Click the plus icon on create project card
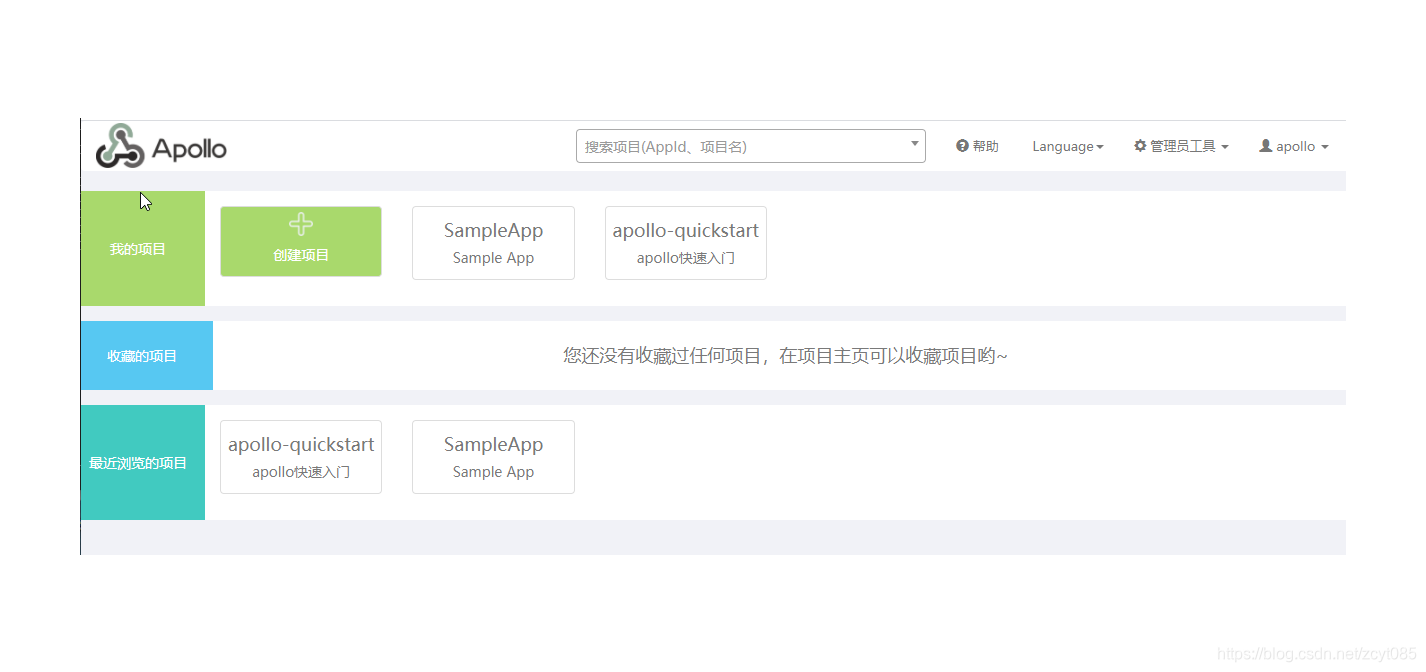1426x672 pixels. pos(301,224)
